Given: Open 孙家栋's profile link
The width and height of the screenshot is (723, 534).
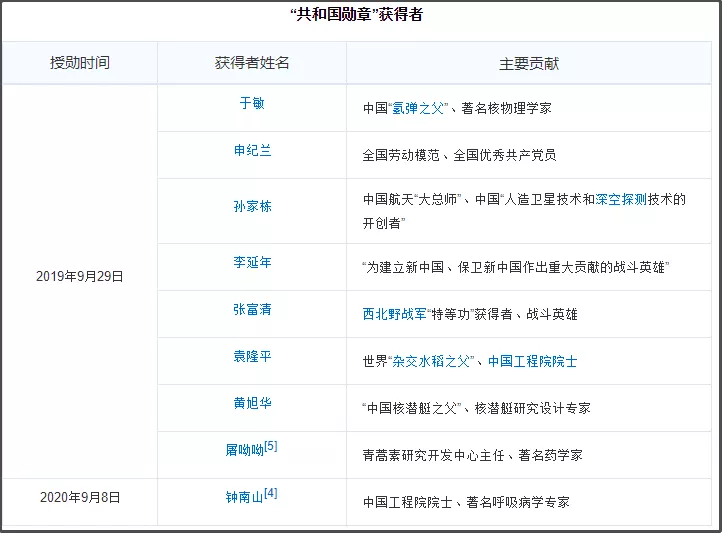Looking at the screenshot, I should (252, 206).
